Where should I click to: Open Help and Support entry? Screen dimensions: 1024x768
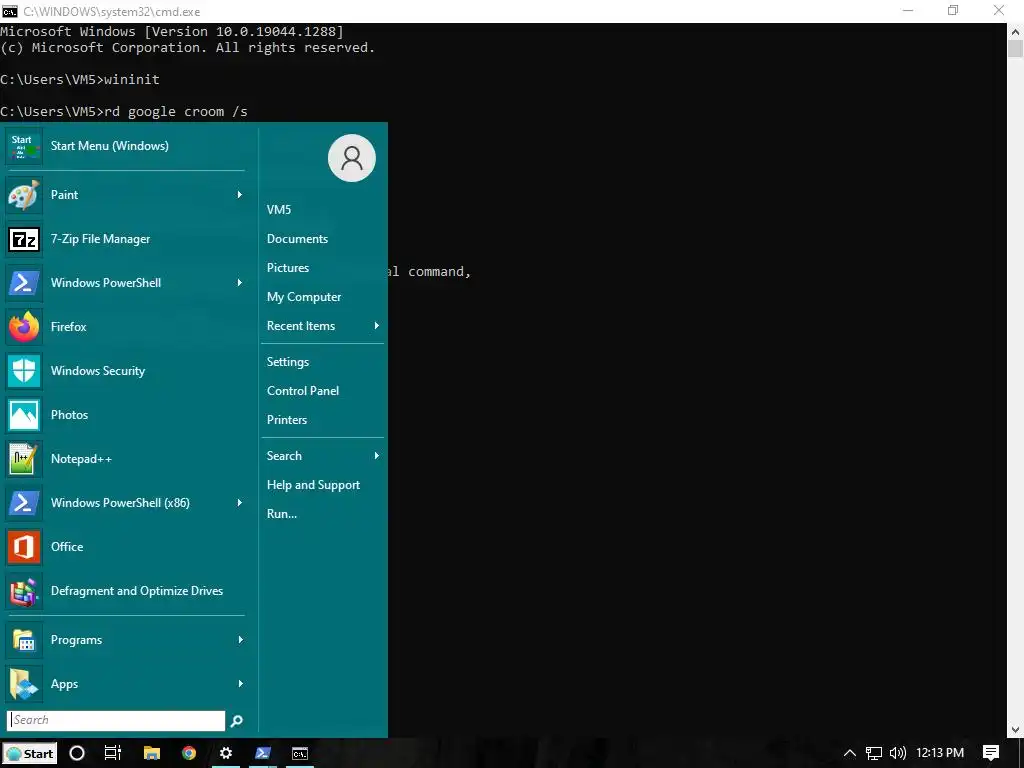313,485
